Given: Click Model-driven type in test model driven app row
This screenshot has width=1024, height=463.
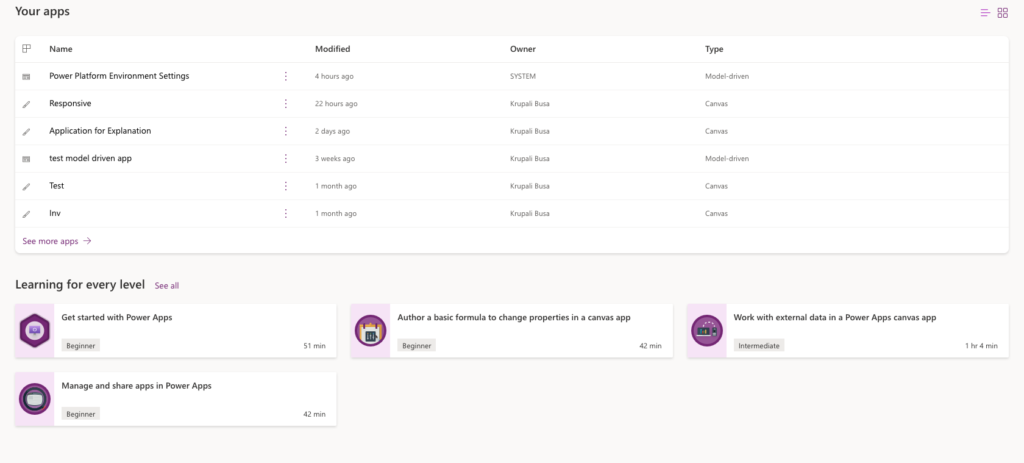Looking at the screenshot, I should 727,159.
